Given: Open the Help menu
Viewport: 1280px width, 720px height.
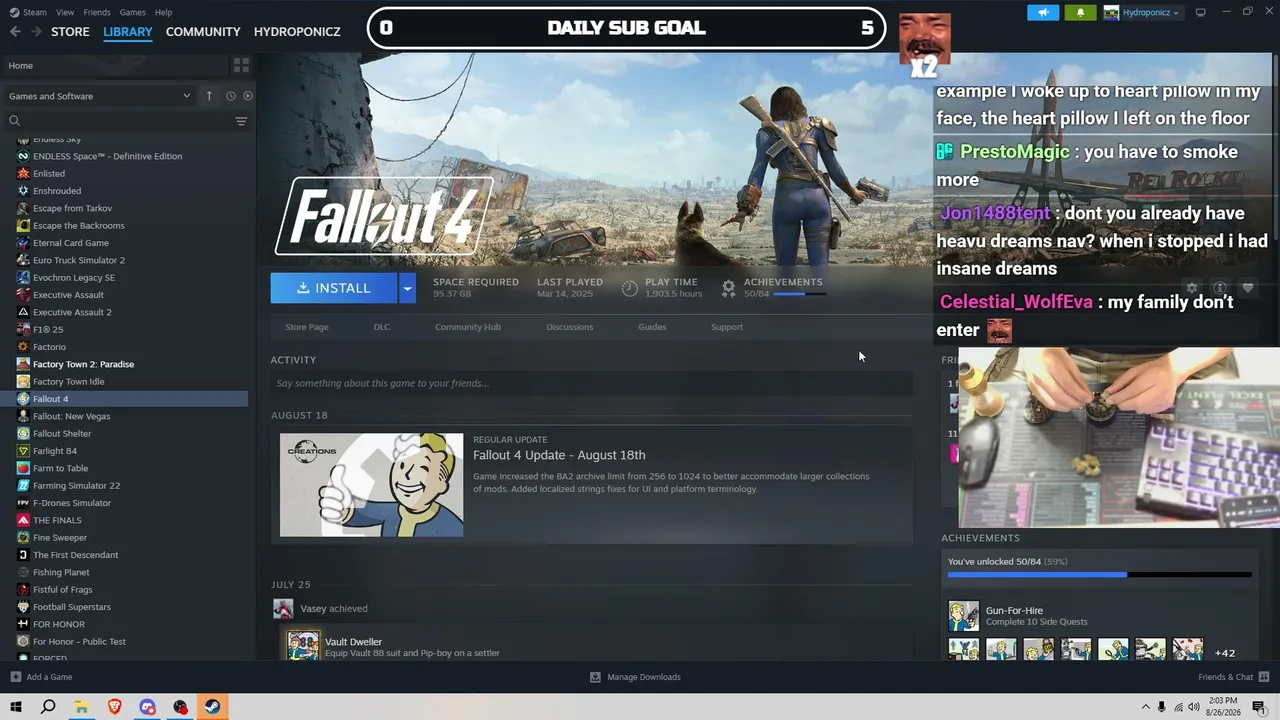Looking at the screenshot, I should coord(163,12).
